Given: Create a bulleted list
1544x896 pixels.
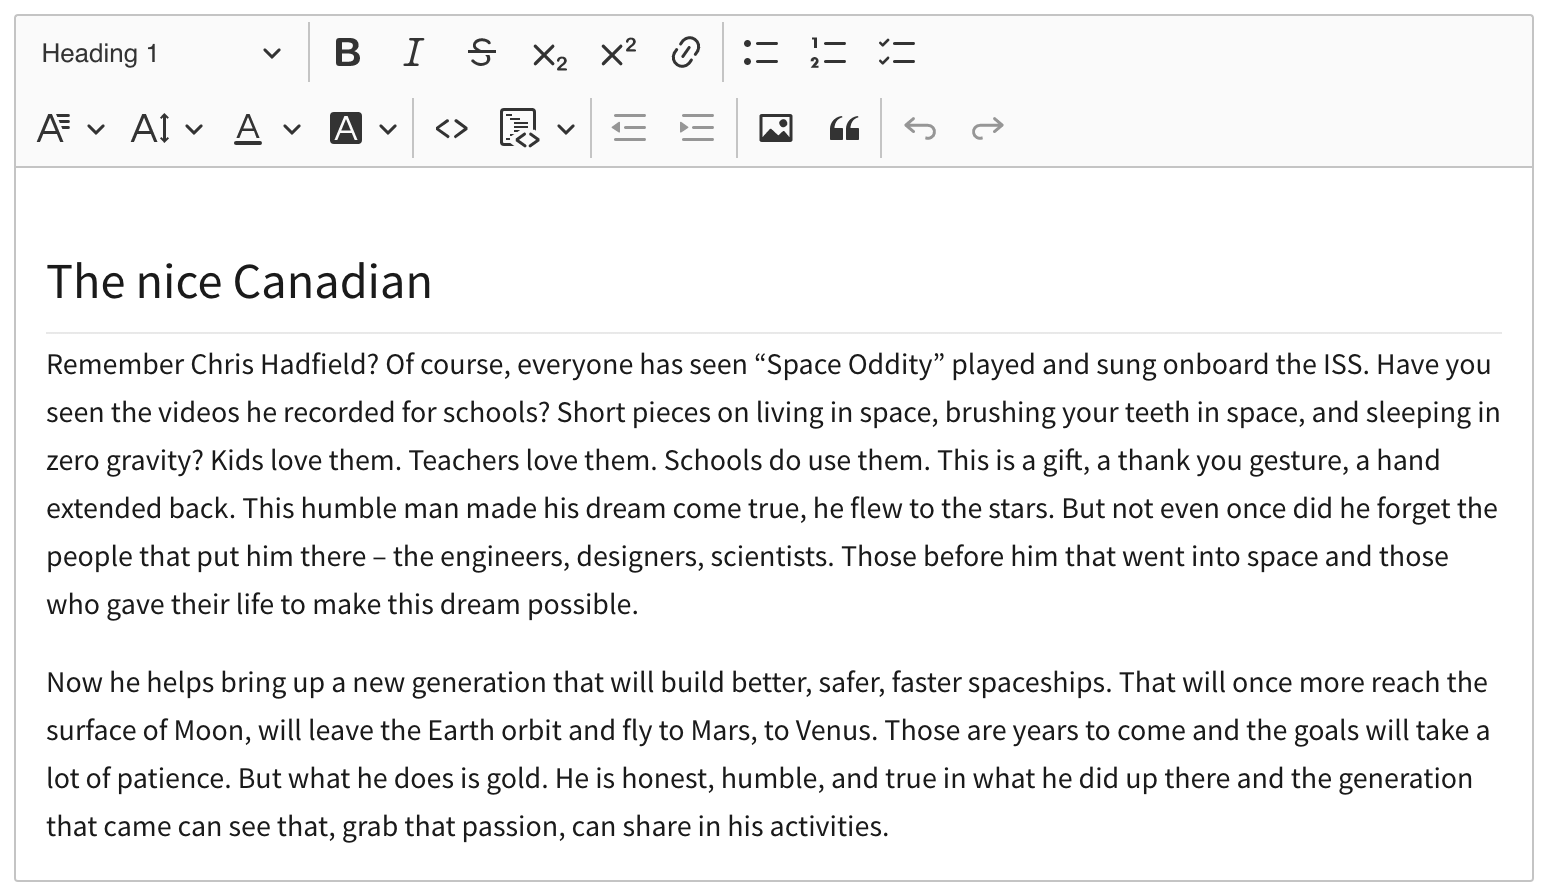Looking at the screenshot, I should (x=761, y=53).
